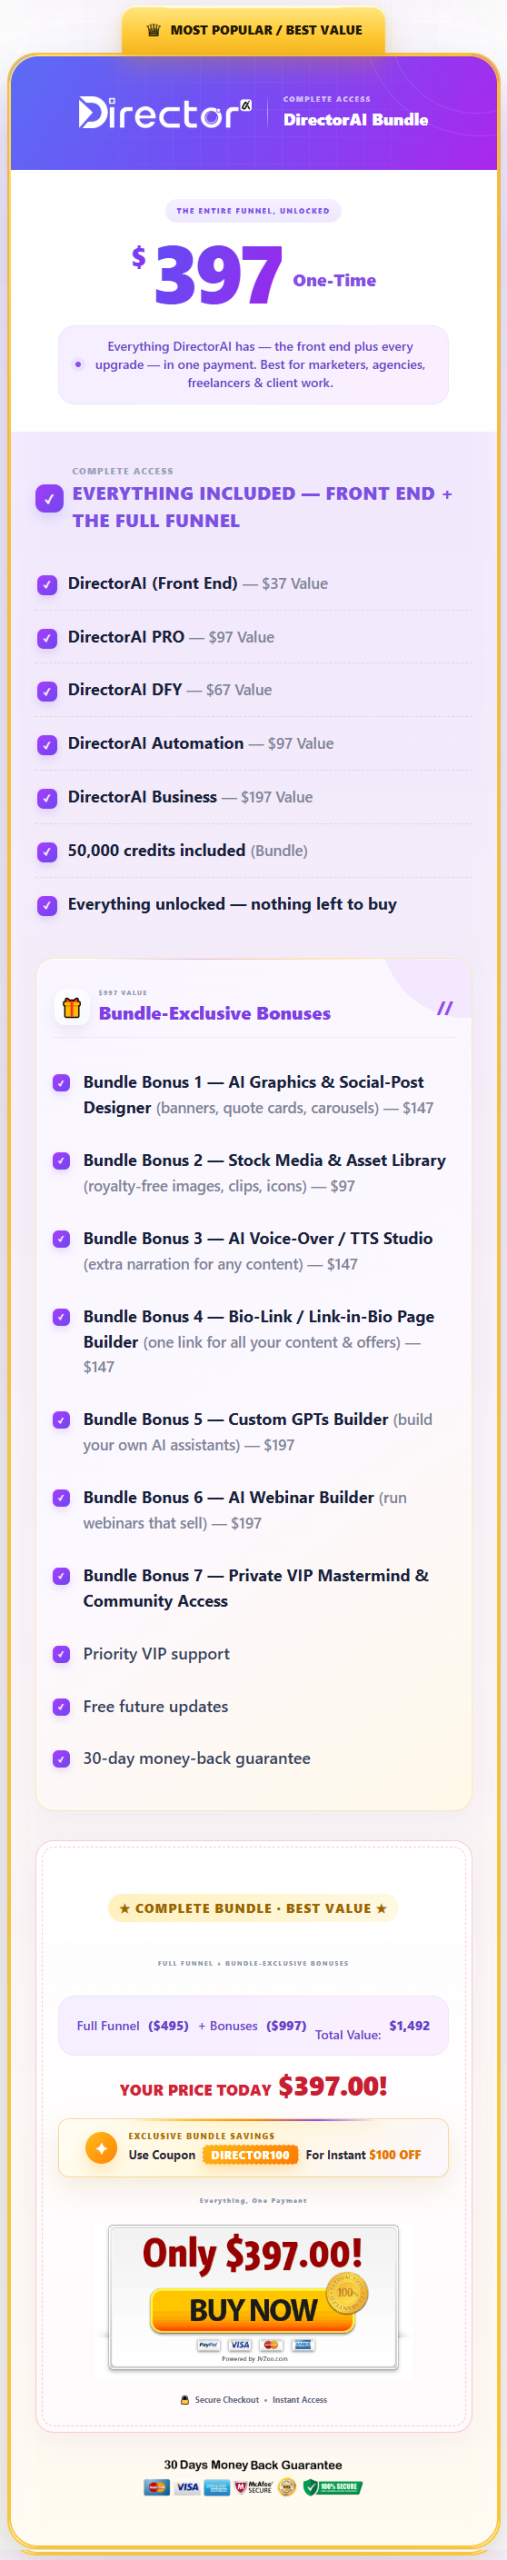The height and width of the screenshot is (2560, 507).
Task: Click 'The Entire Funnel, Unlocked' pill
Action: point(253,211)
